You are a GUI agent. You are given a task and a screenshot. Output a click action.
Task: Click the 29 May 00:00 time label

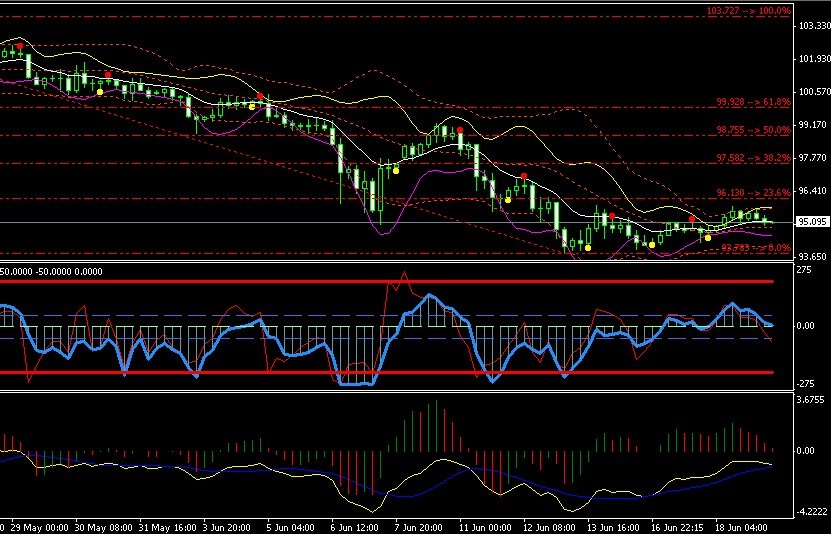41,528
